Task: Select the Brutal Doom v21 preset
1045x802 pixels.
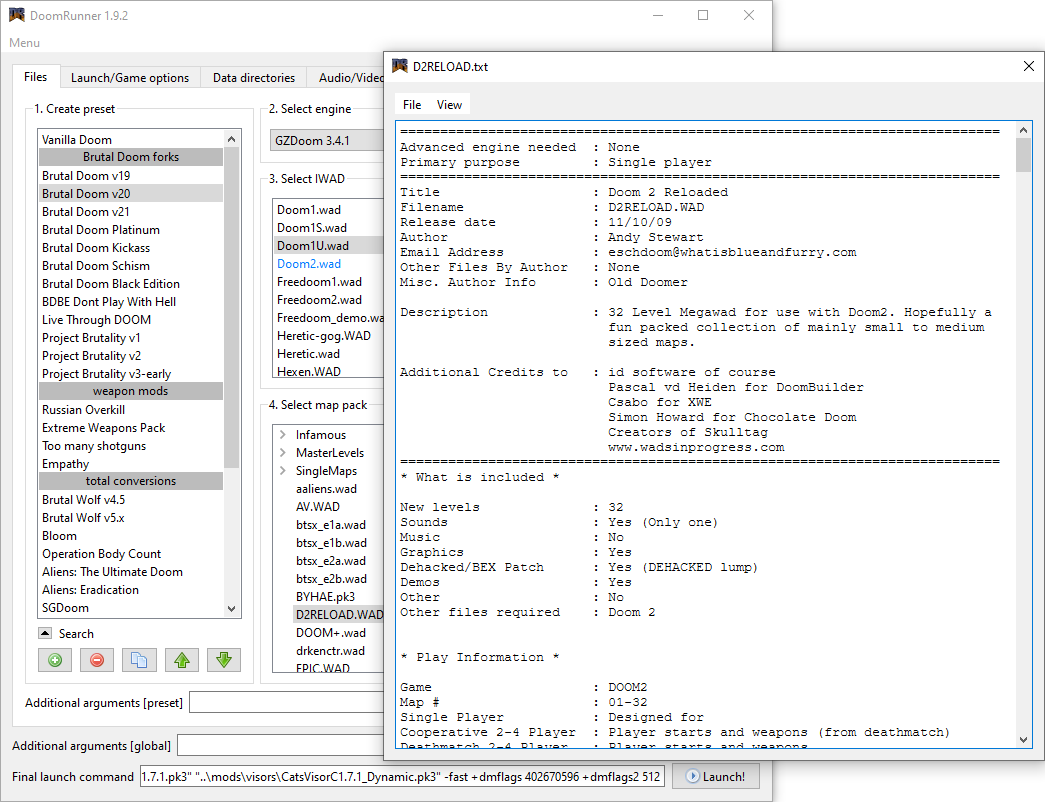Action: [x=131, y=211]
